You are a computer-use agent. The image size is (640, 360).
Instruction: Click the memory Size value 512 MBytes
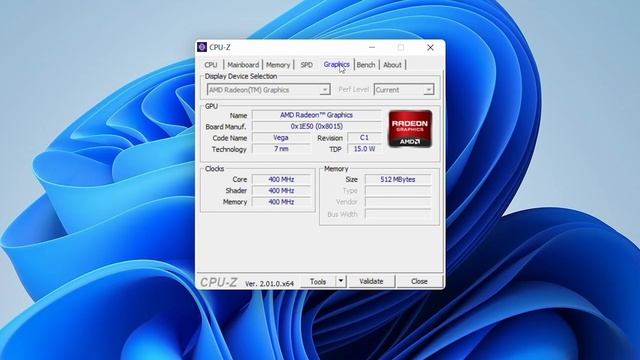398,179
